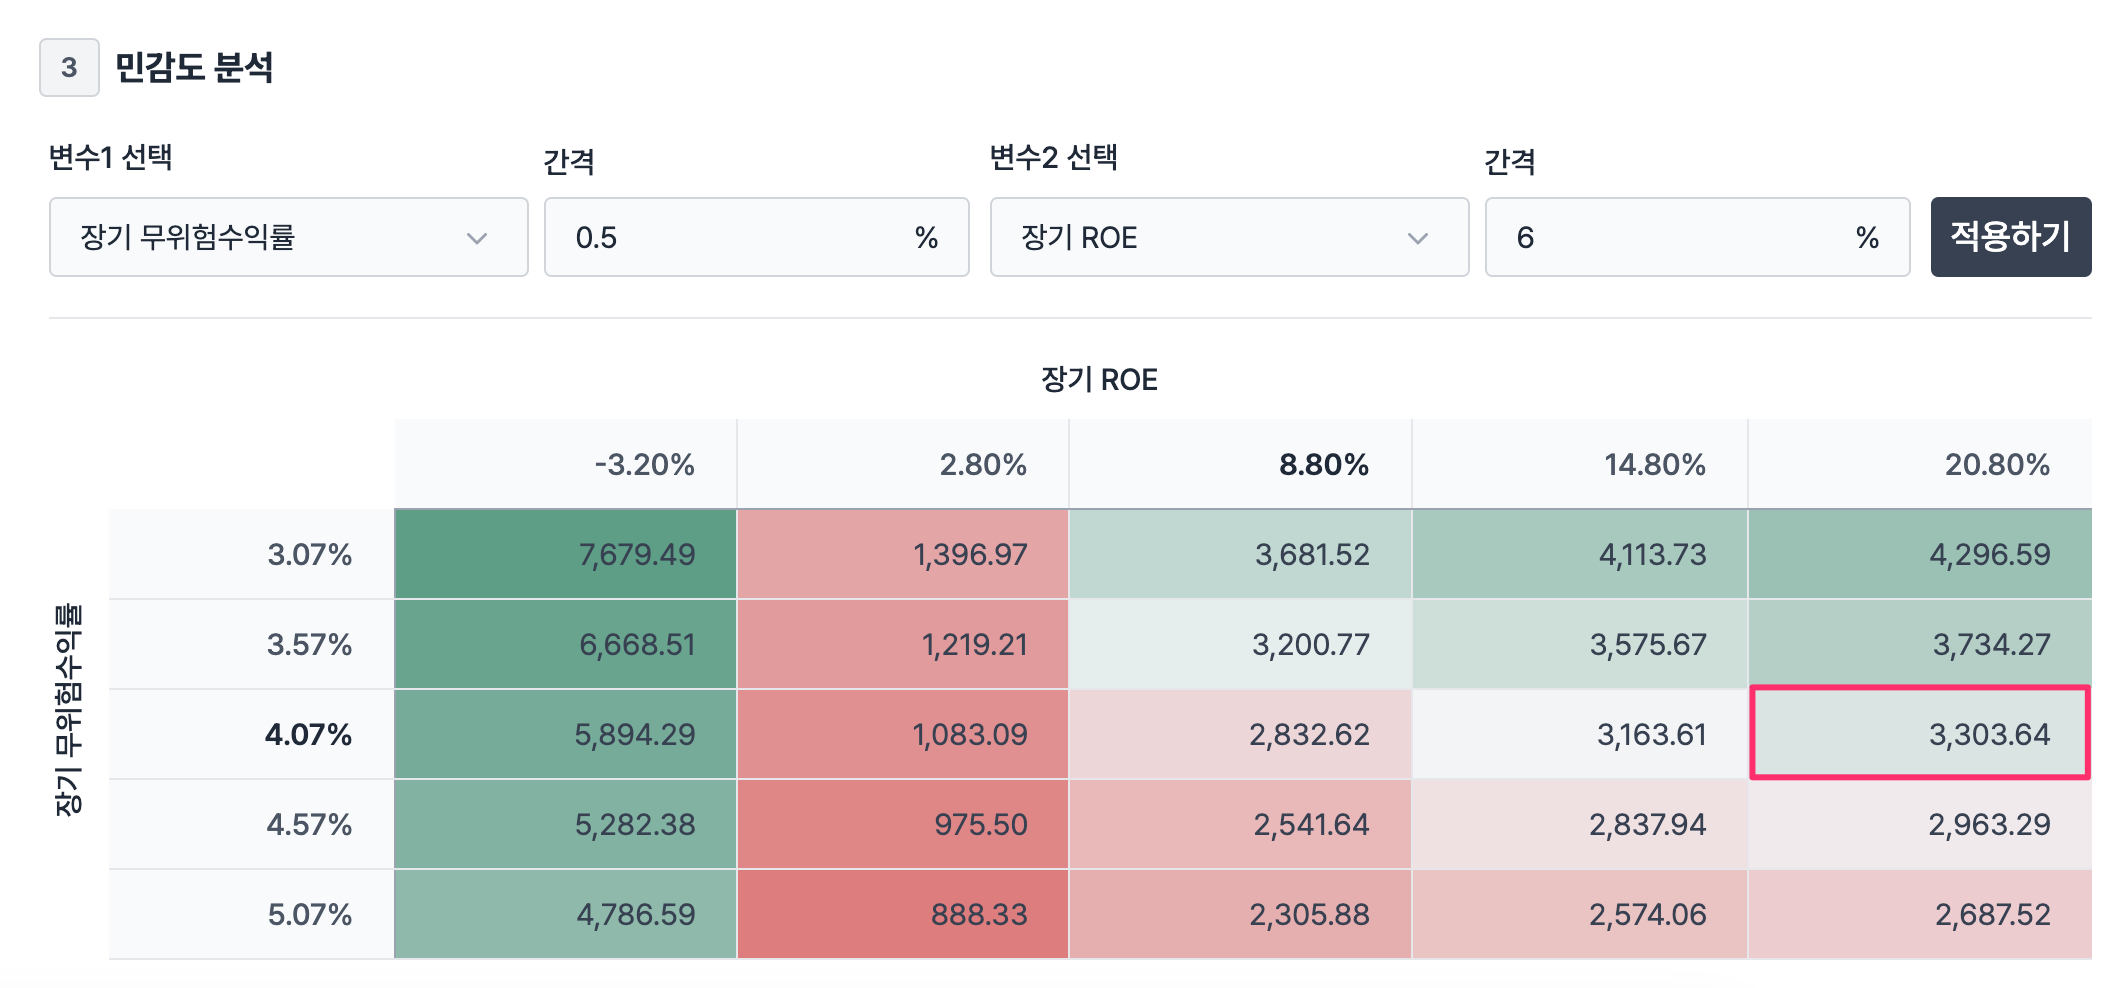Click the 7,679.49 dark green cell

(565, 554)
